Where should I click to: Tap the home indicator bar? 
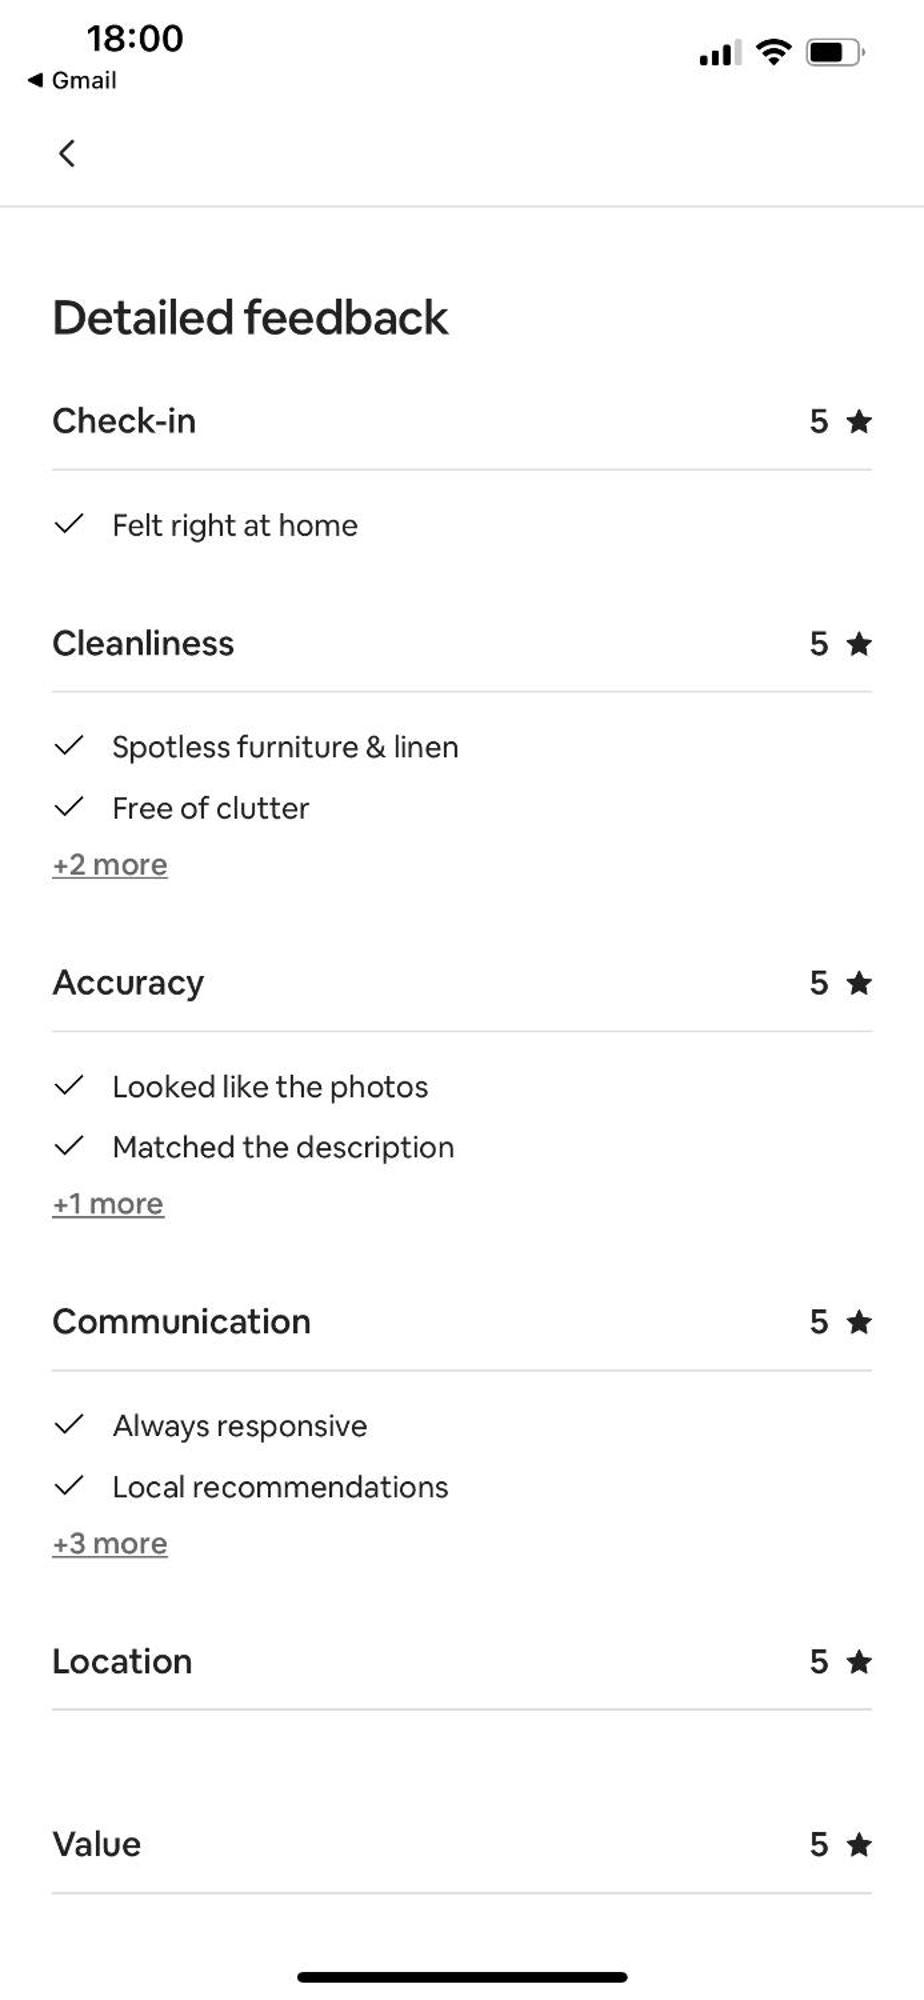[x=462, y=1977]
